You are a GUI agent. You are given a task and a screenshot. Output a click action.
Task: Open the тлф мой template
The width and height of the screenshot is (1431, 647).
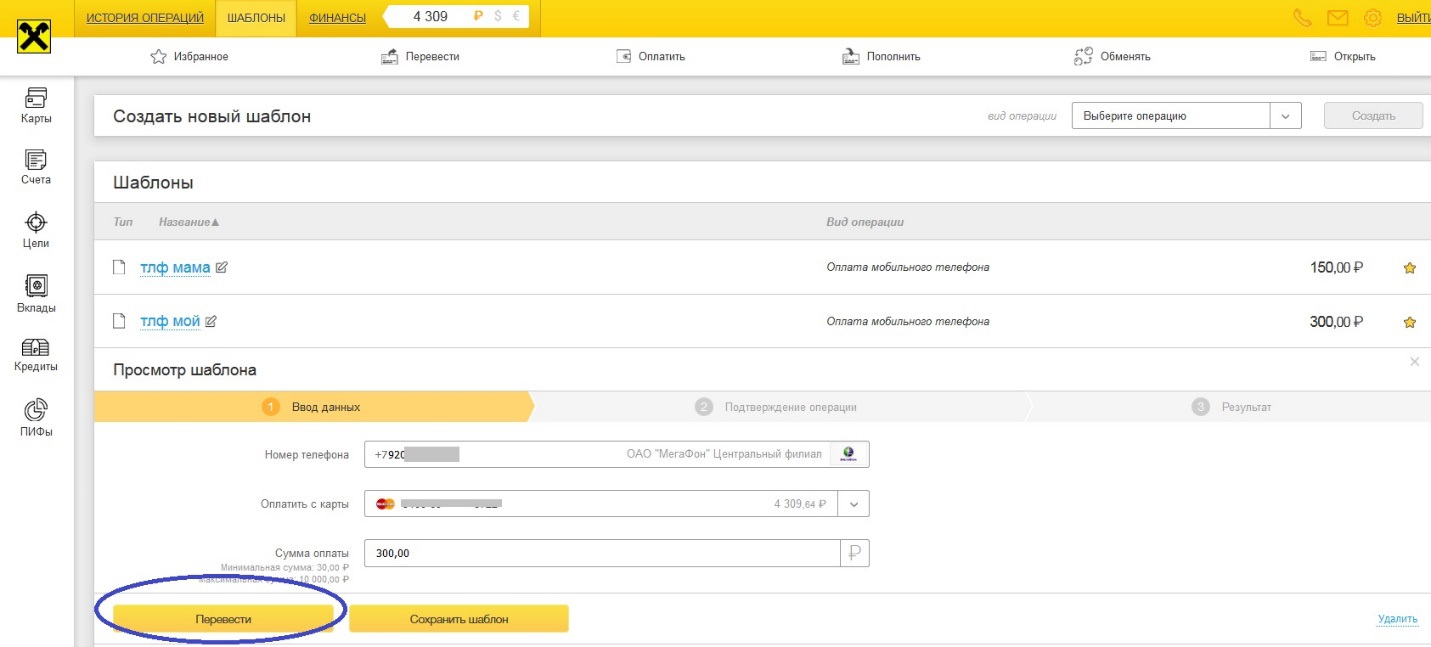(170, 321)
